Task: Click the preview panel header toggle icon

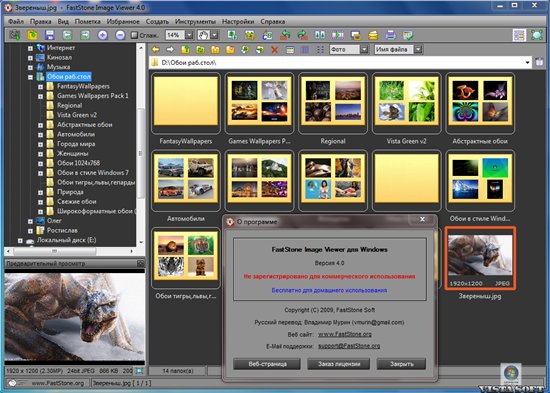Action: [x=140, y=263]
